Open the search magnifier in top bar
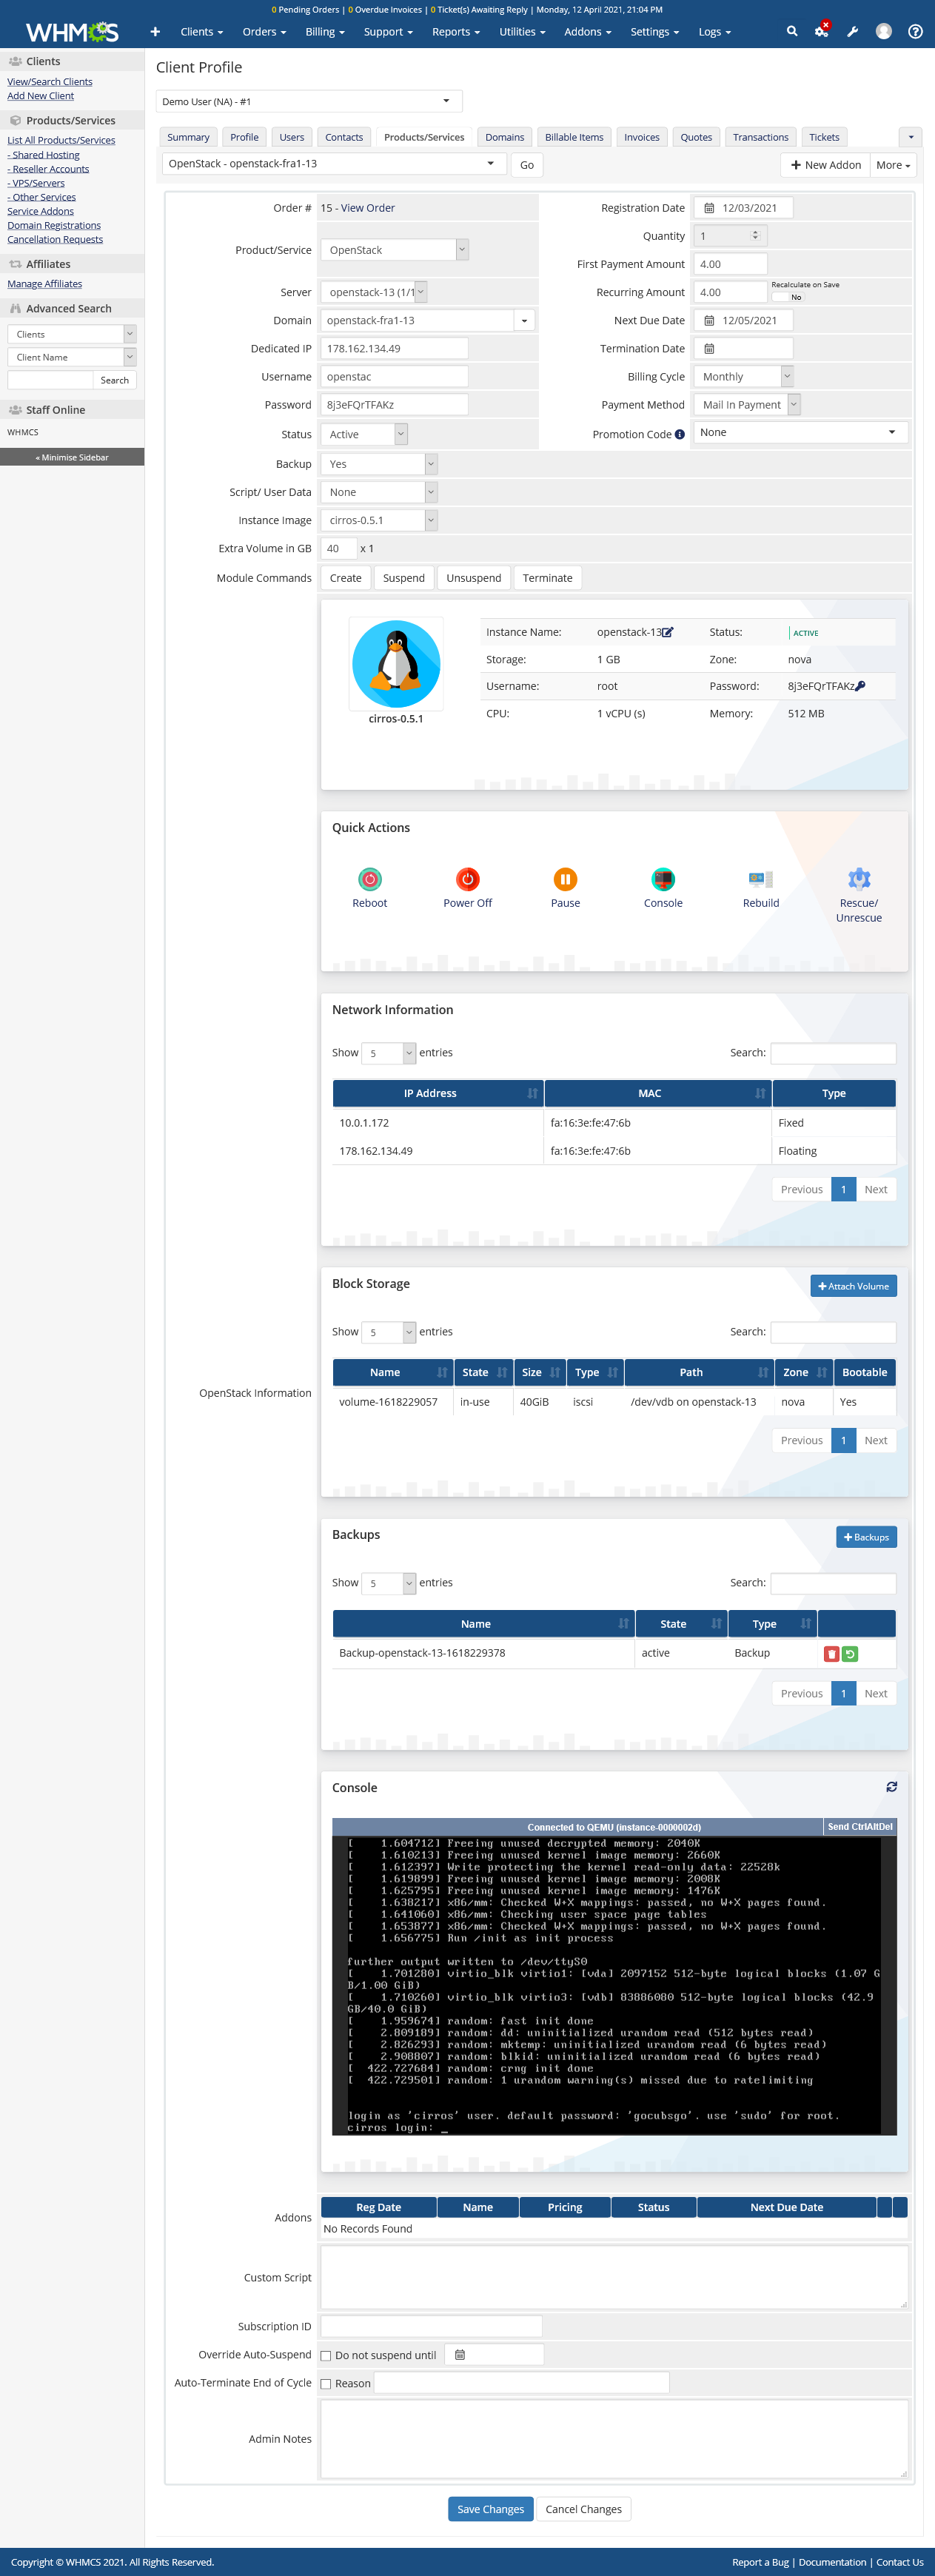The height and width of the screenshot is (2576, 935). pyautogui.click(x=792, y=31)
